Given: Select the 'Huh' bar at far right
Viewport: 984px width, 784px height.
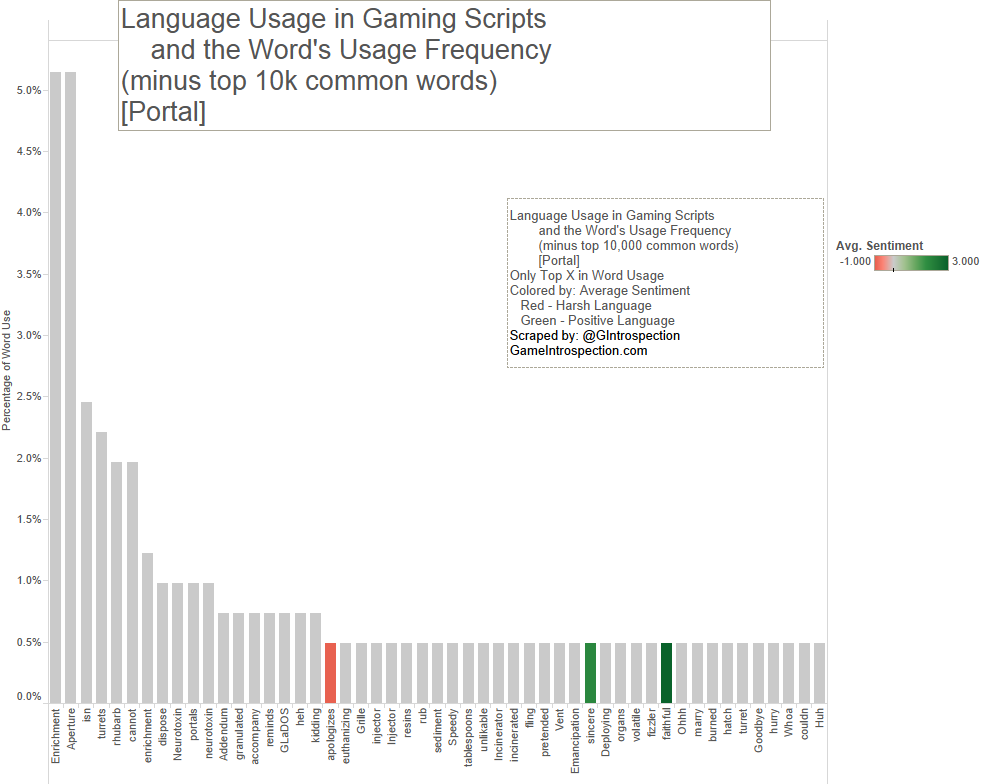Looking at the screenshot, I should 819,672.
